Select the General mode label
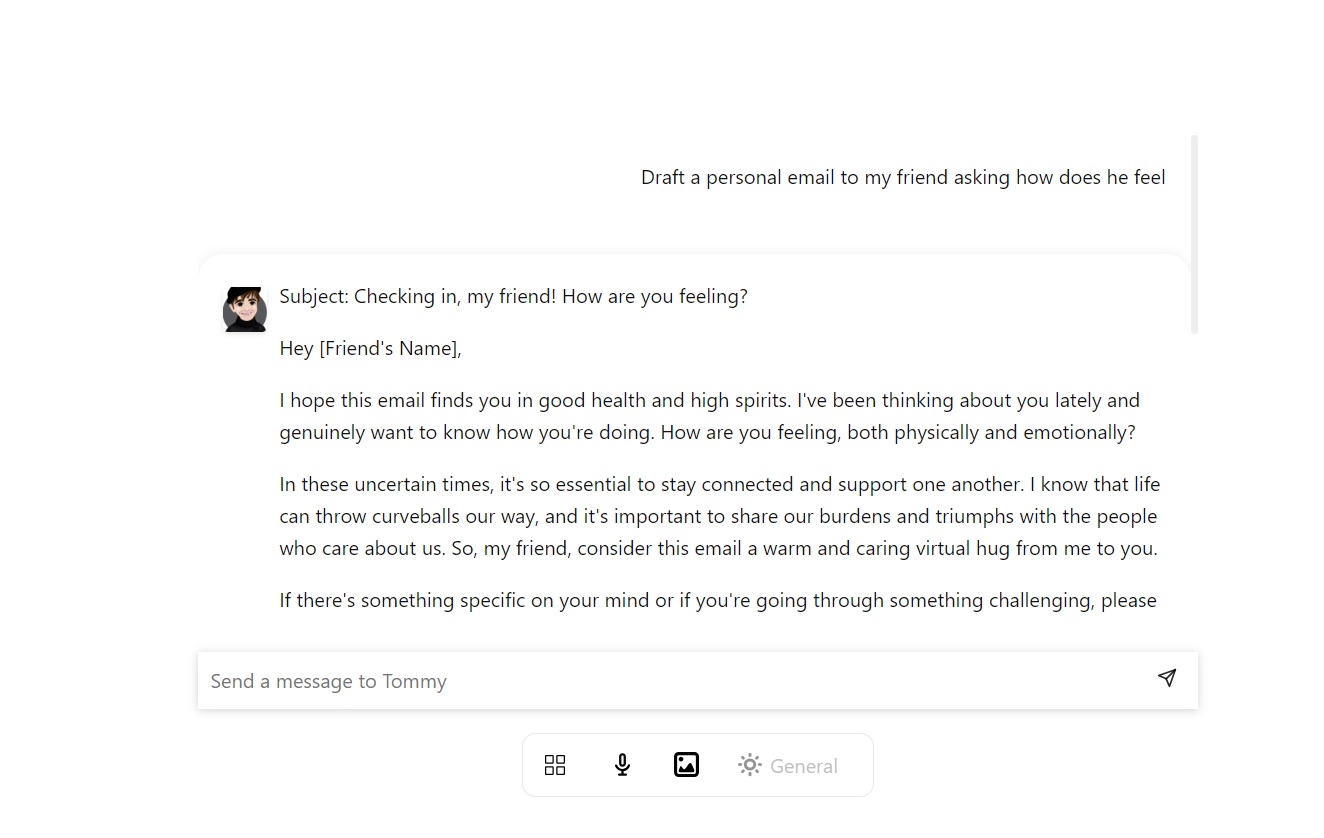 click(803, 766)
